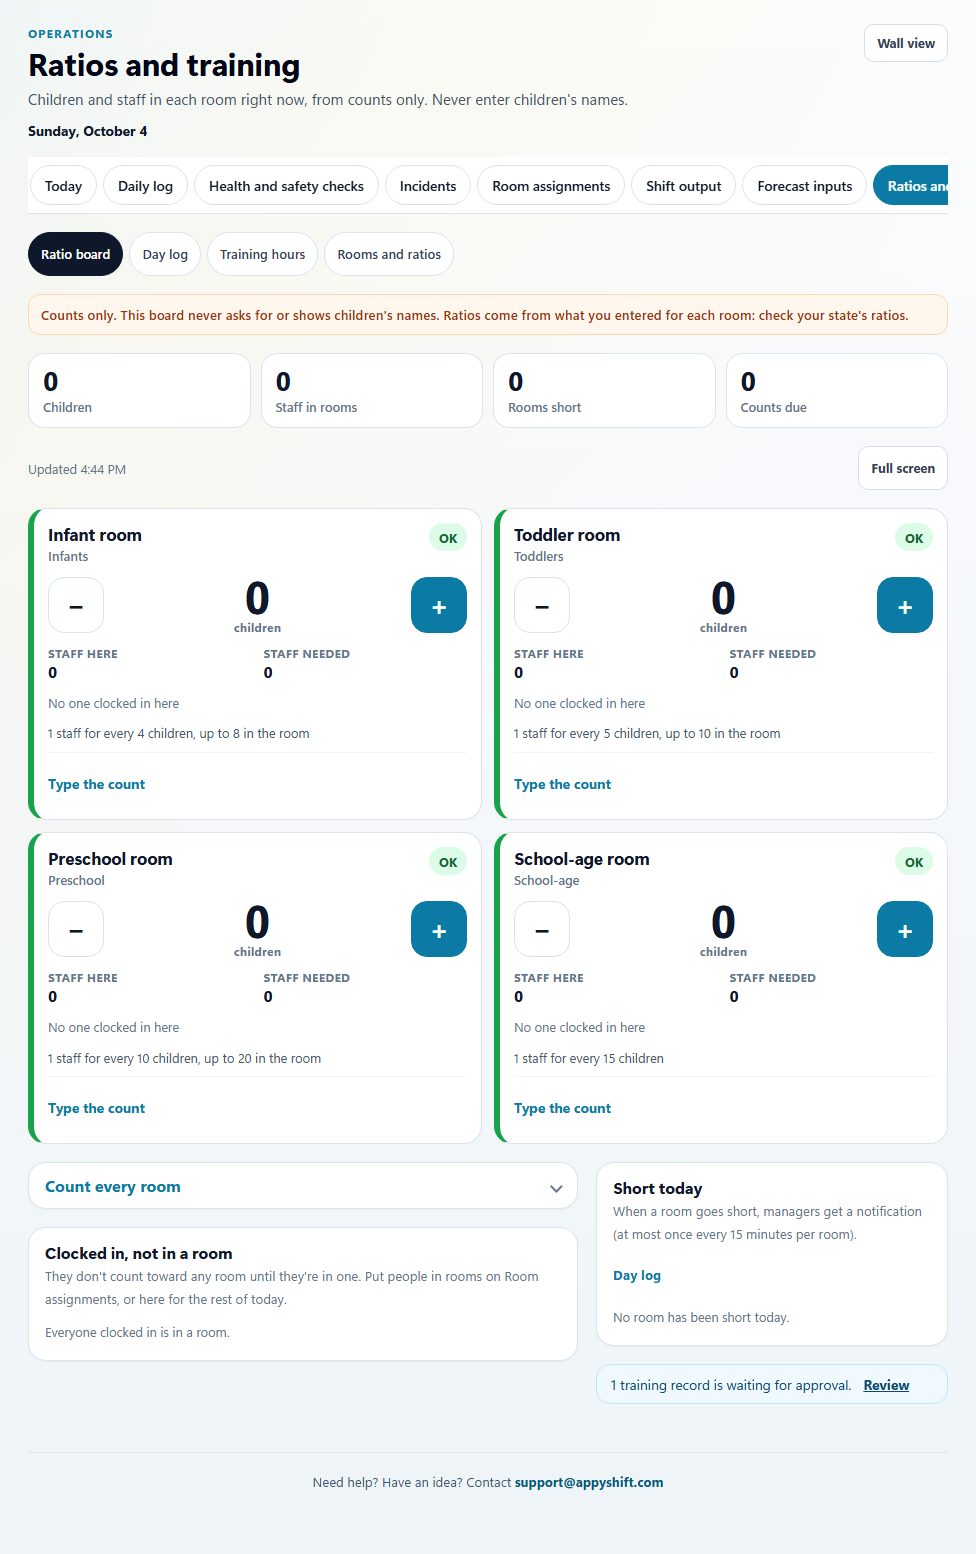Viewport: 976px width, 1554px height.
Task: Click Type the count for Toddler room
Action: coord(563,784)
